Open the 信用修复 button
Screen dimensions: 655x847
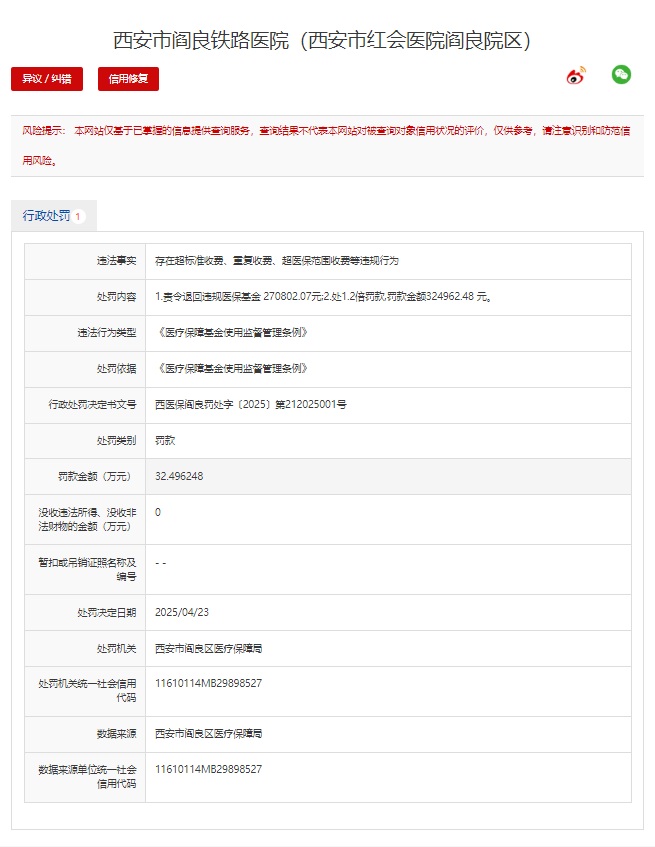(129, 79)
